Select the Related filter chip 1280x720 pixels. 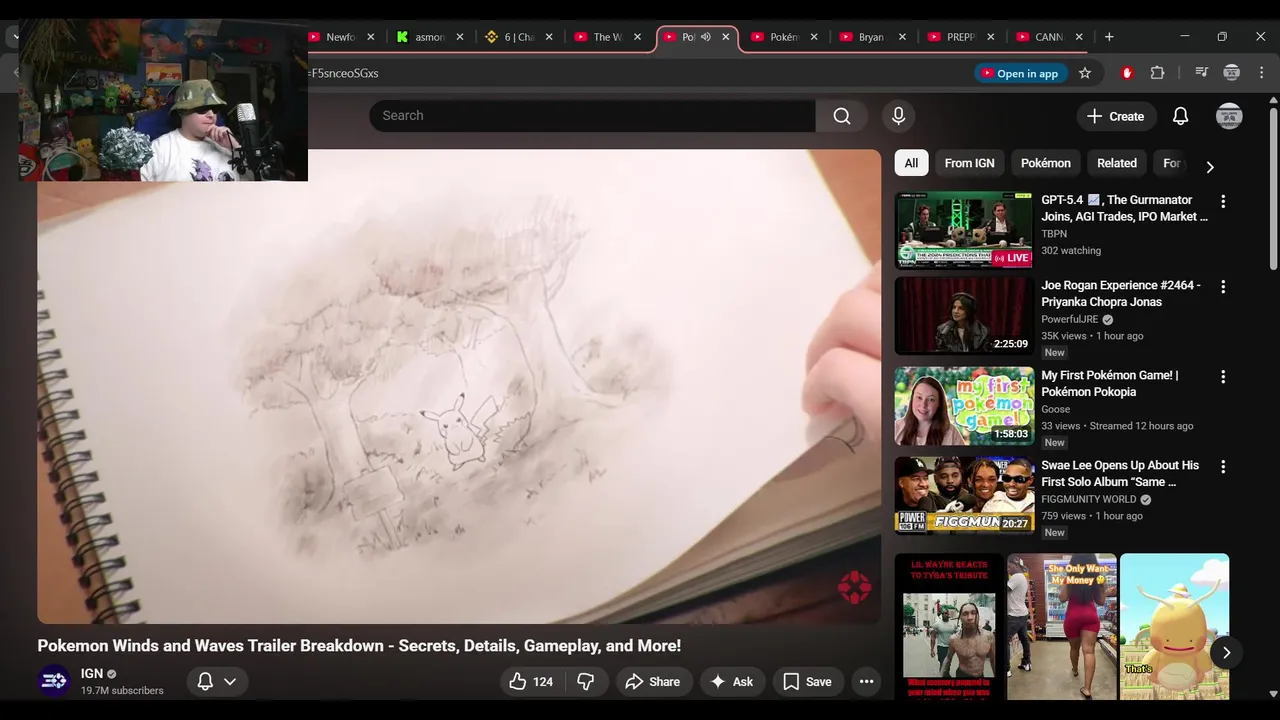[1117, 163]
